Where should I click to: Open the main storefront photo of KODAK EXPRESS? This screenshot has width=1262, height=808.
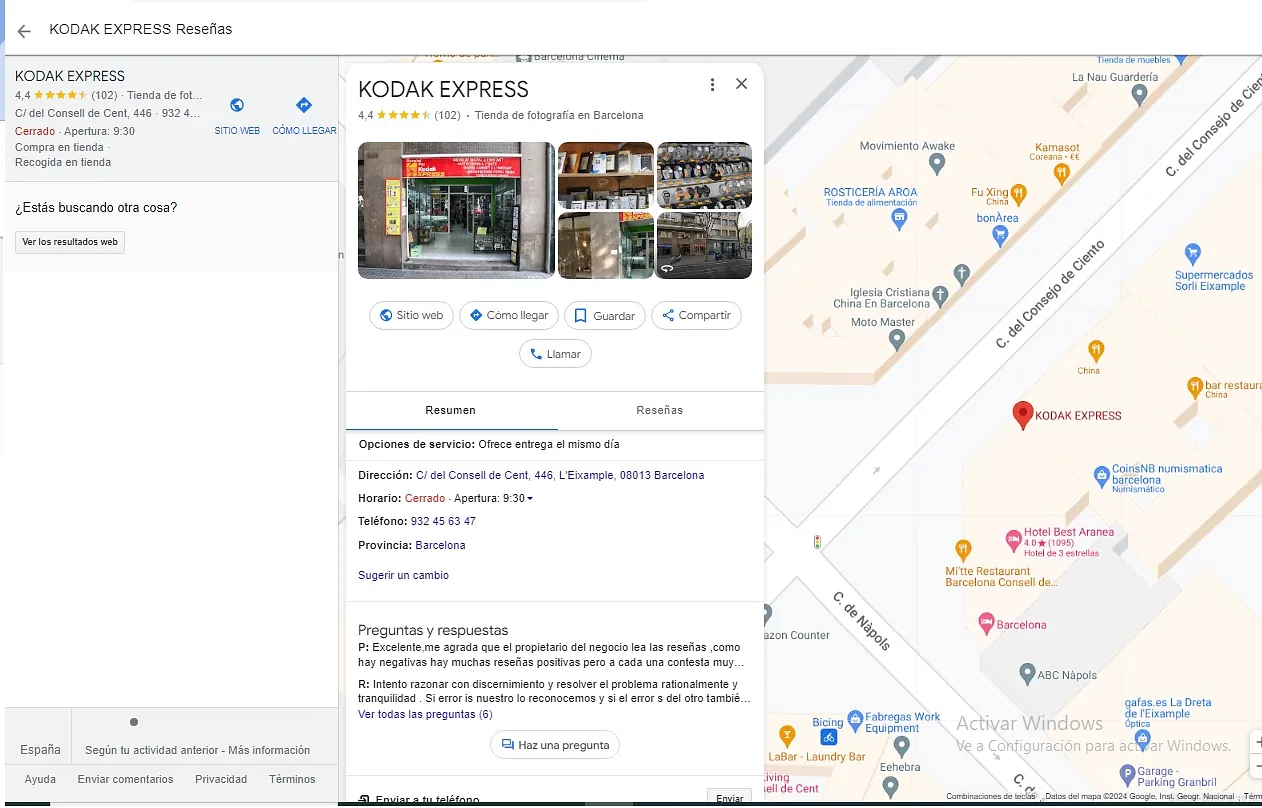(x=456, y=210)
